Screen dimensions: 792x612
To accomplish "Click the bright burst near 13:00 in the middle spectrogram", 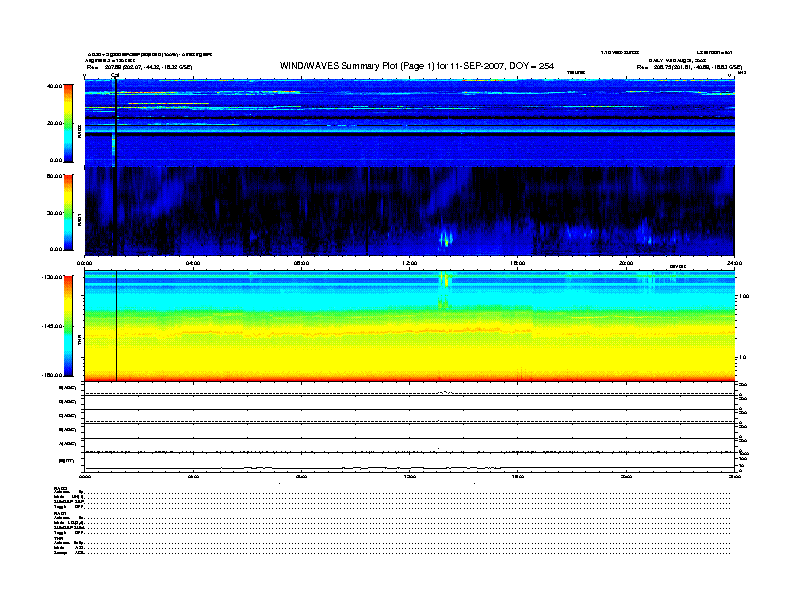I will 446,238.
